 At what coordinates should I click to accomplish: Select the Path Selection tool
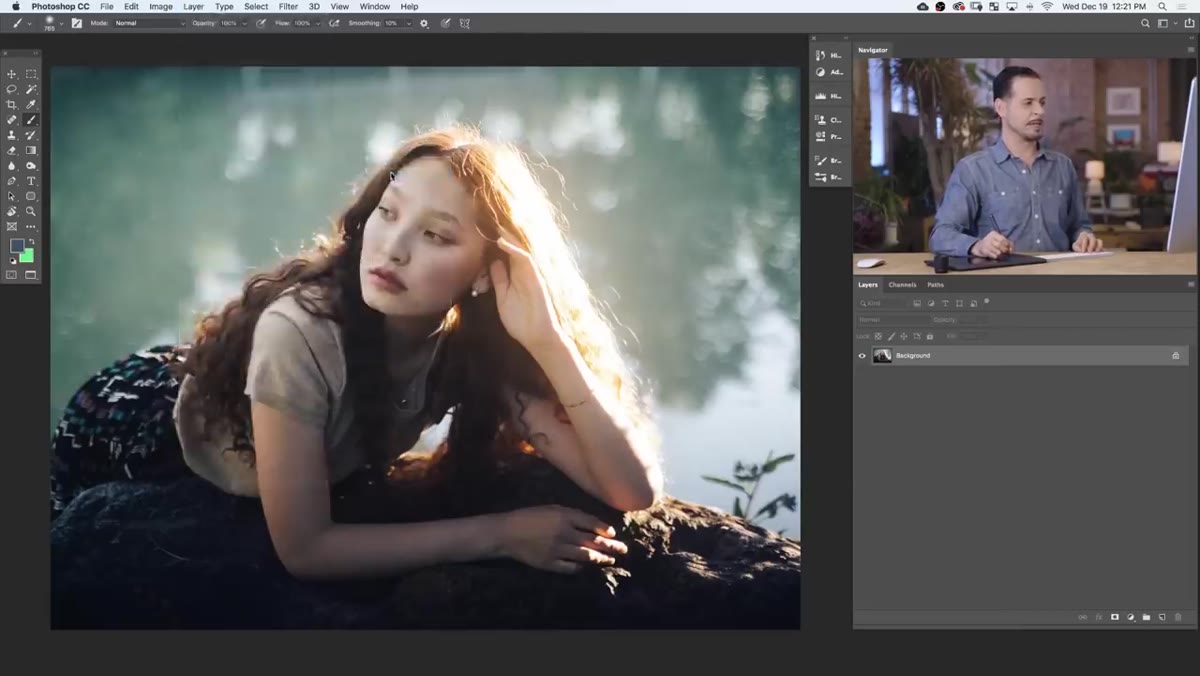point(12,196)
